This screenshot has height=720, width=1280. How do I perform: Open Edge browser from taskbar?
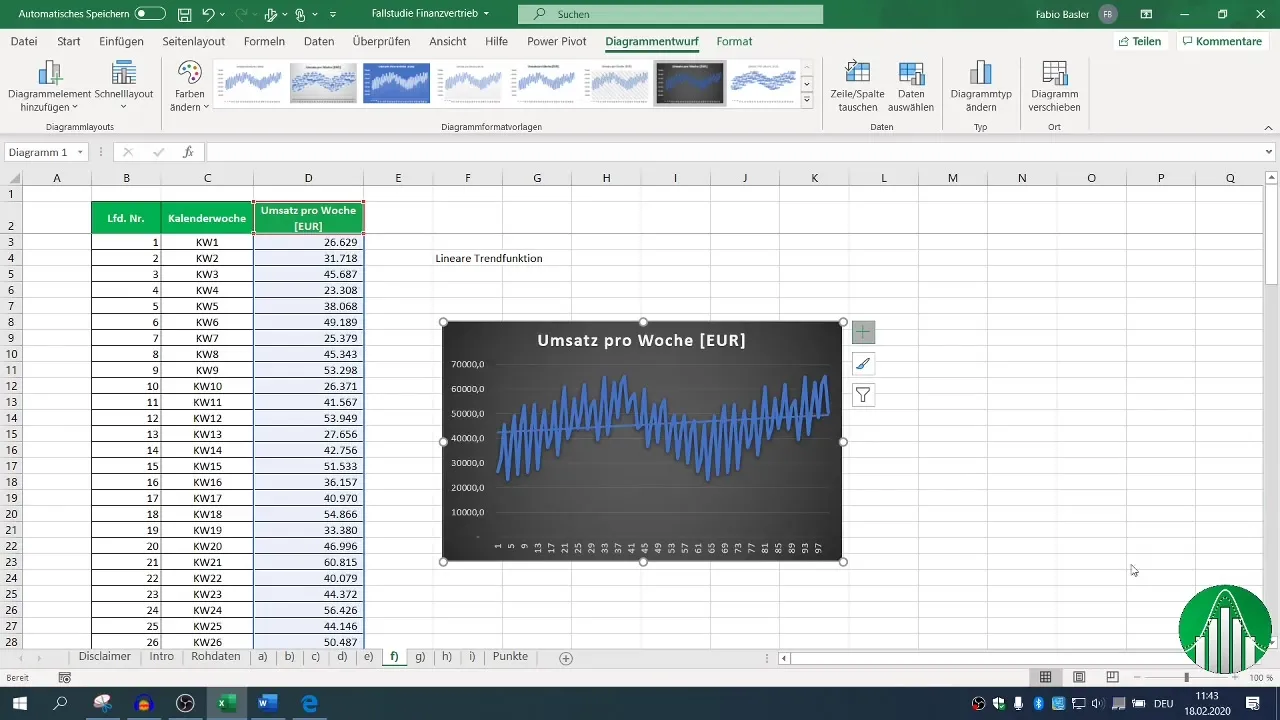tap(309, 703)
